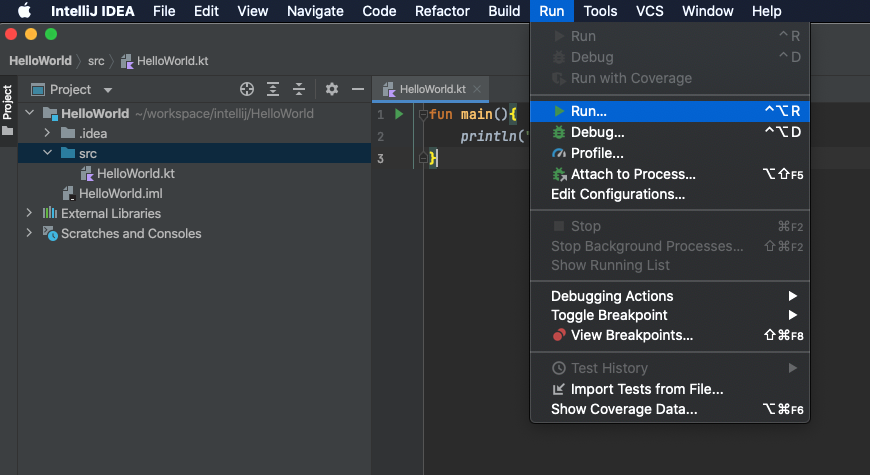Open Edit Configurations... menu item
Viewport: 870px width, 475px height.
point(670,194)
